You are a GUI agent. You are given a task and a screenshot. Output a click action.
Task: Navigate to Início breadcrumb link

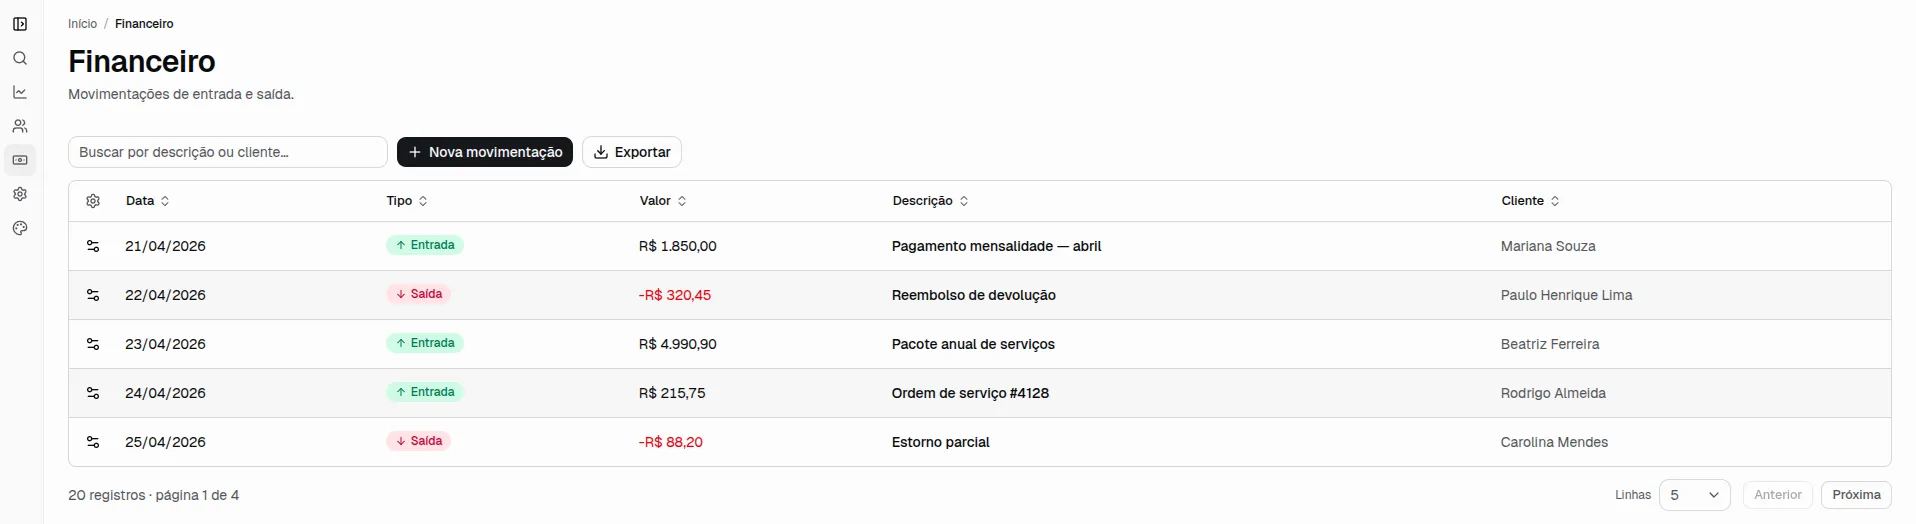click(82, 24)
